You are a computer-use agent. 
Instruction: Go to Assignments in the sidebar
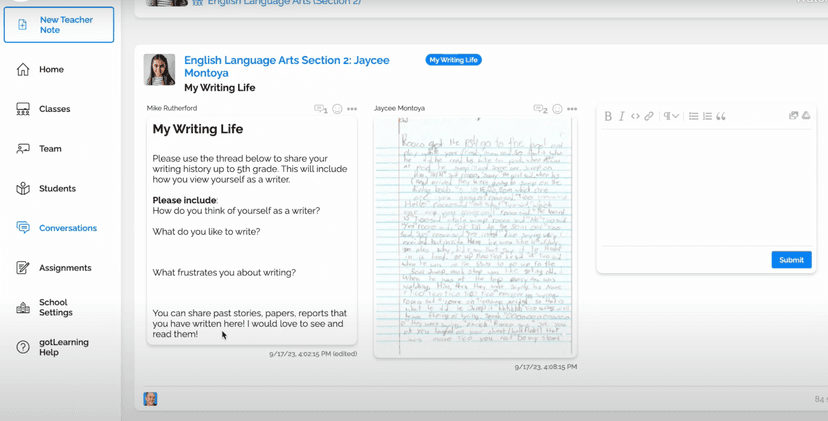tap(65, 268)
